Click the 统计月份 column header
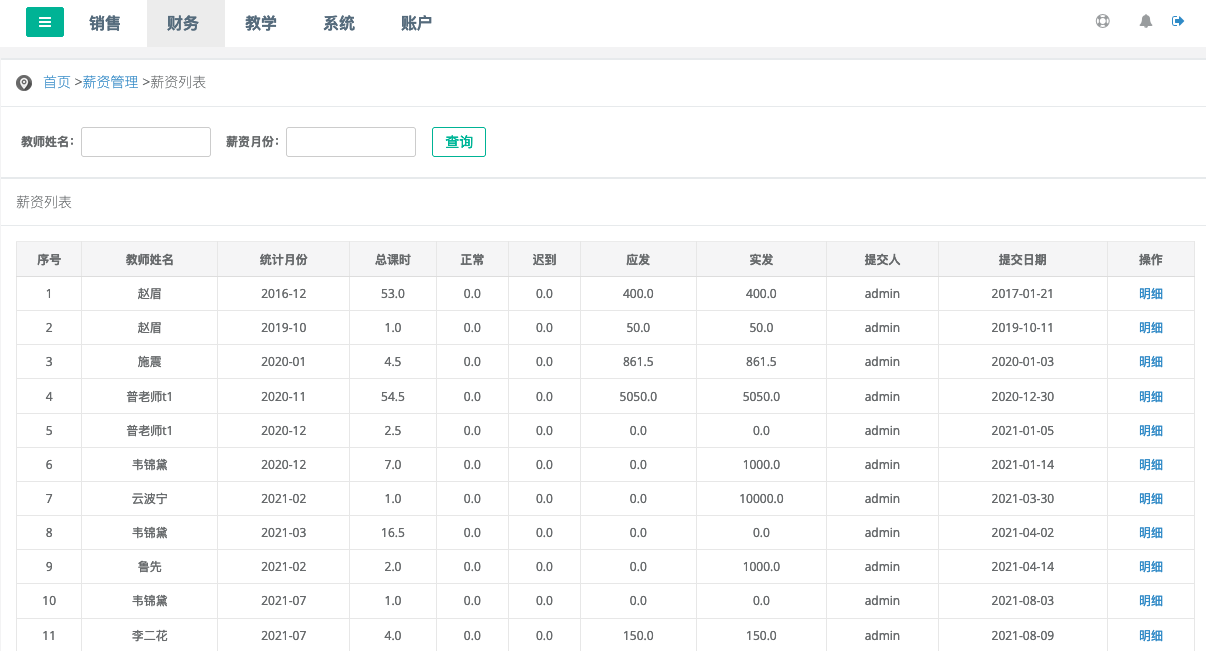The width and height of the screenshot is (1206, 651). coord(283,260)
